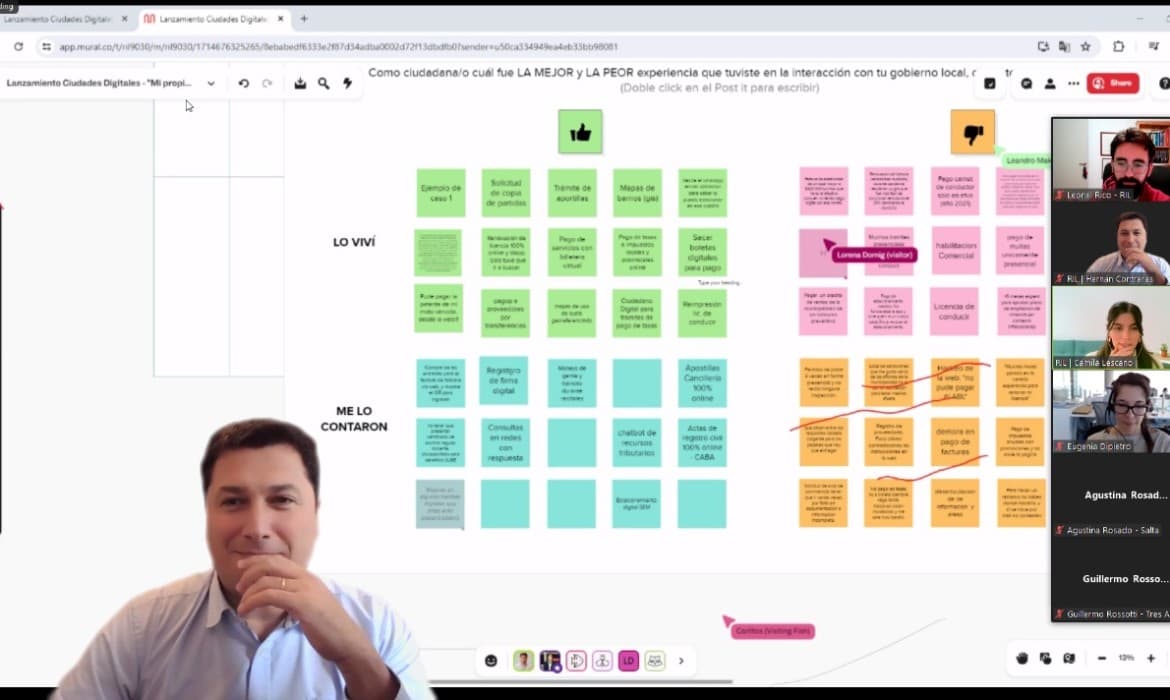The width and height of the screenshot is (1170, 700).
Task: Click the browser address bar URL
Action: pyautogui.click(x=338, y=47)
